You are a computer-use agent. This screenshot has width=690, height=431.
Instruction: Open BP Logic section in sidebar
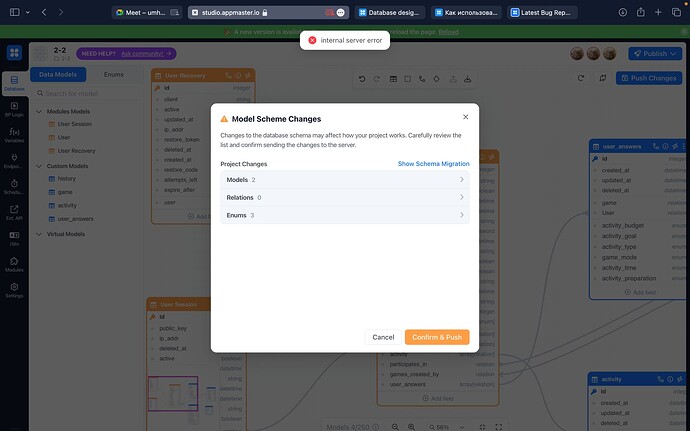[x=14, y=109]
